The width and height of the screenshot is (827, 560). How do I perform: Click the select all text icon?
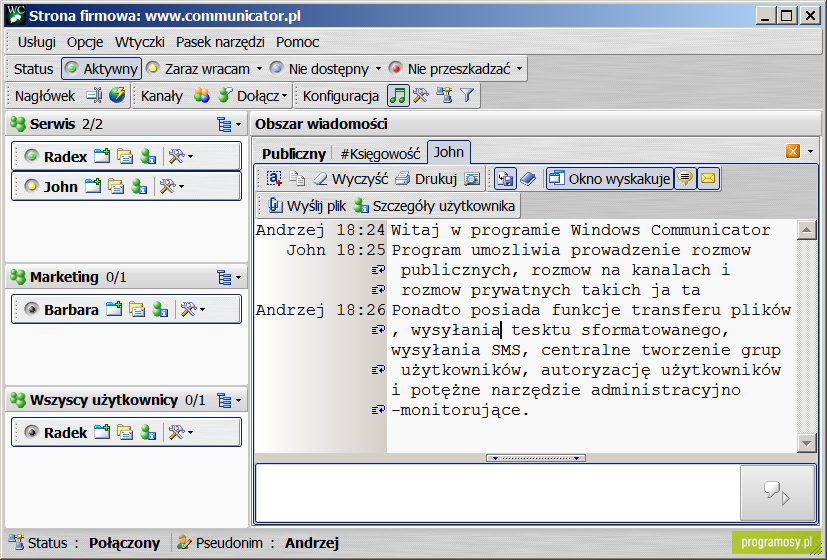(x=274, y=179)
